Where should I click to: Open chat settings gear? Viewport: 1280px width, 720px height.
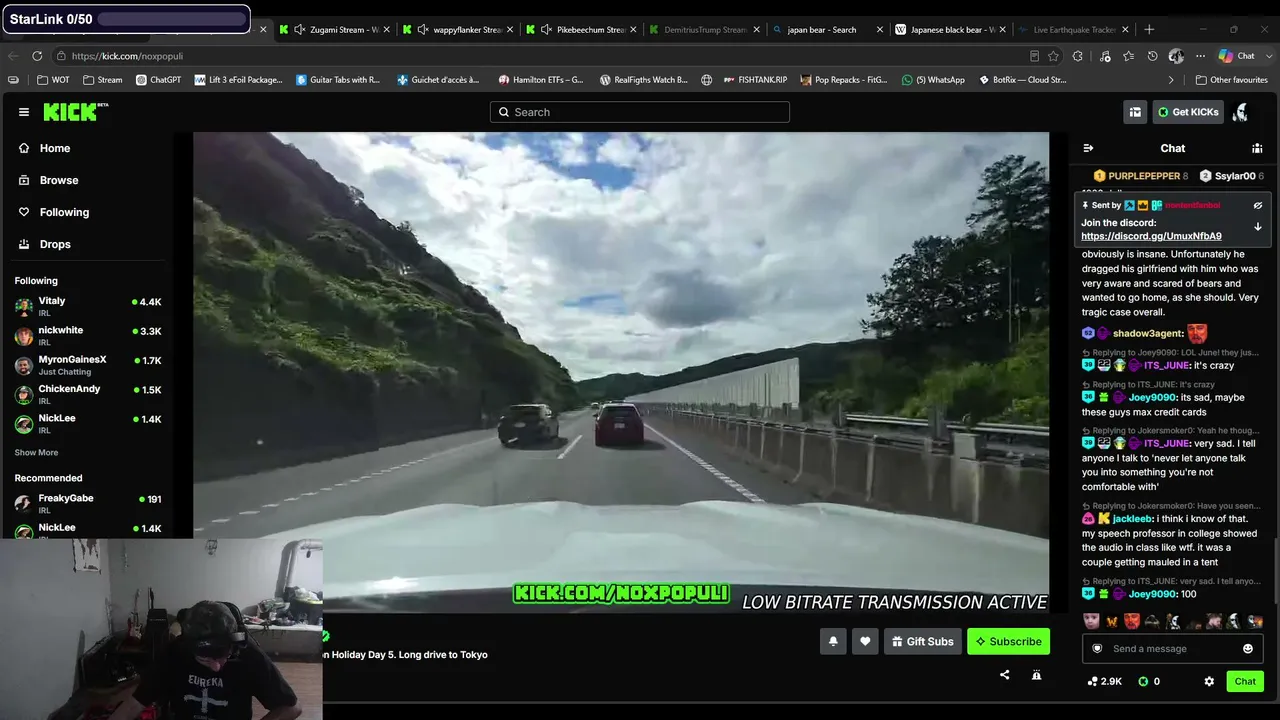(1209, 681)
